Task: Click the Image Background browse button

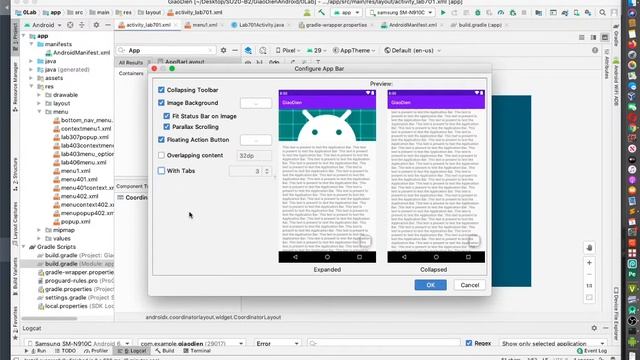Action: tap(256, 103)
